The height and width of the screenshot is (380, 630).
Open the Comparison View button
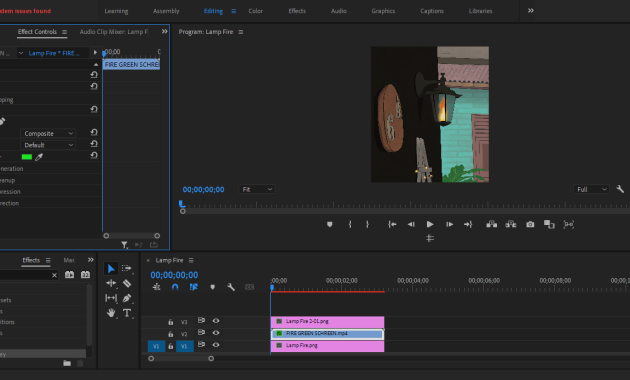click(x=549, y=224)
